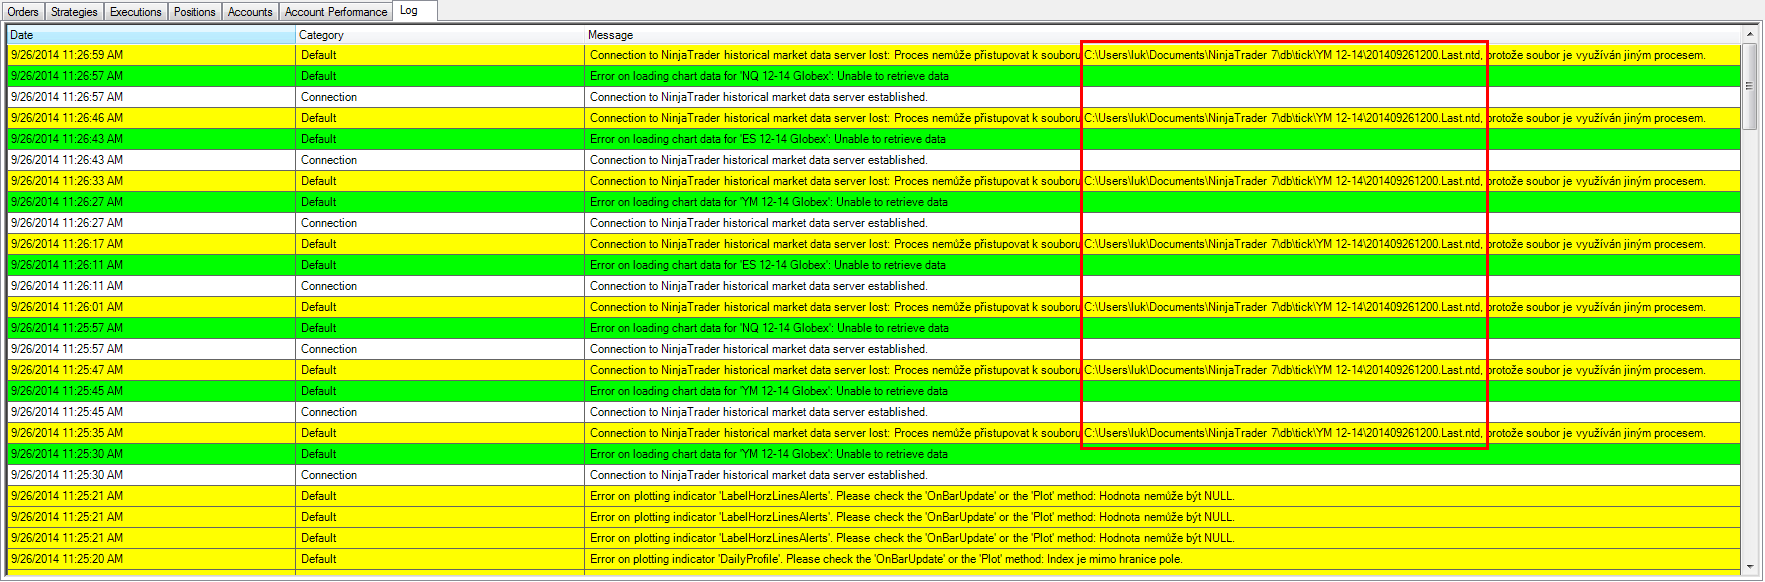Screen dimensions: 1765x582
Task: Select the 'YM 12-14 Globex' error at 11:25:30 AM
Action: pyautogui.click(x=1162, y=454)
